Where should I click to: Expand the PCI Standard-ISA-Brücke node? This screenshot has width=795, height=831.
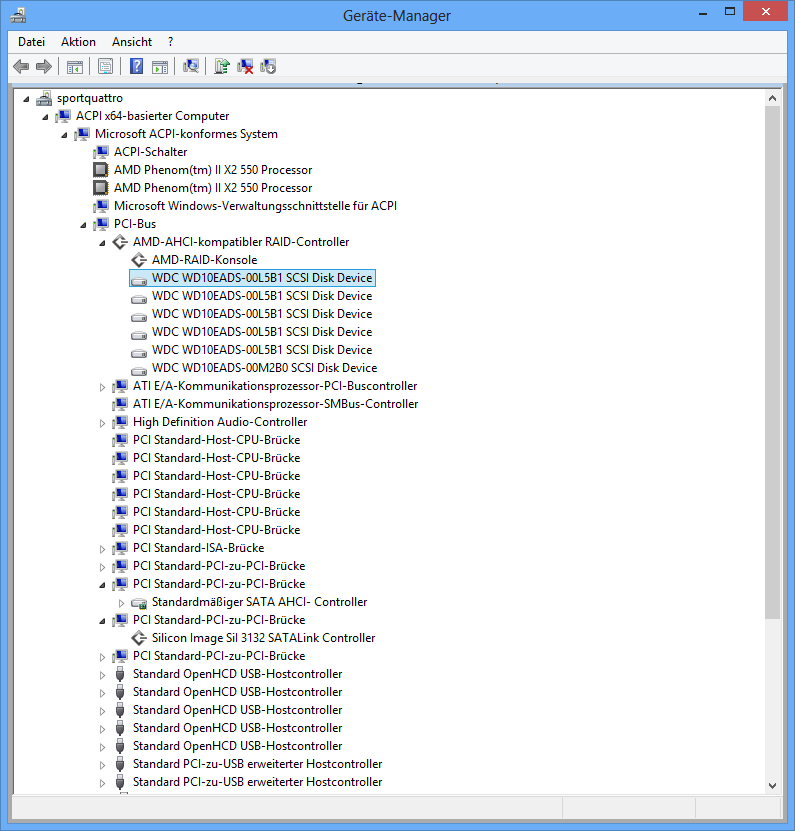click(x=102, y=549)
